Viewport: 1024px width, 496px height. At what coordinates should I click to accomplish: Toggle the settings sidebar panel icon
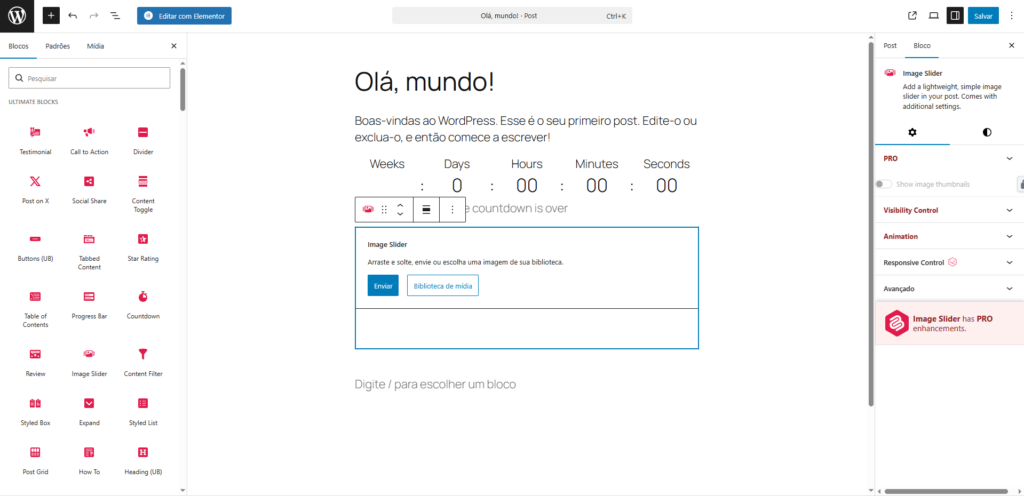[x=955, y=16]
